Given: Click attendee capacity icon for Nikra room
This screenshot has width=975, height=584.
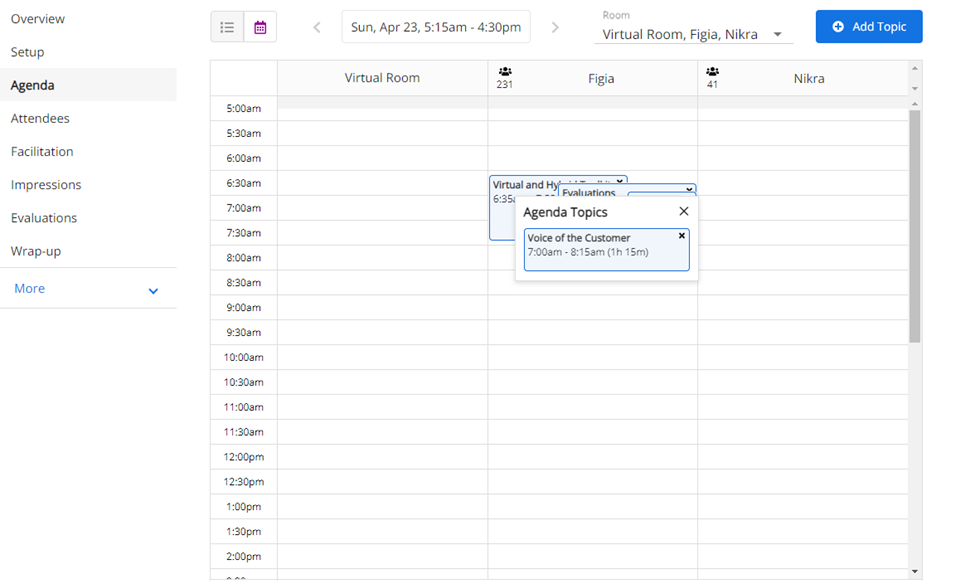Looking at the screenshot, I should pos(713,72).
